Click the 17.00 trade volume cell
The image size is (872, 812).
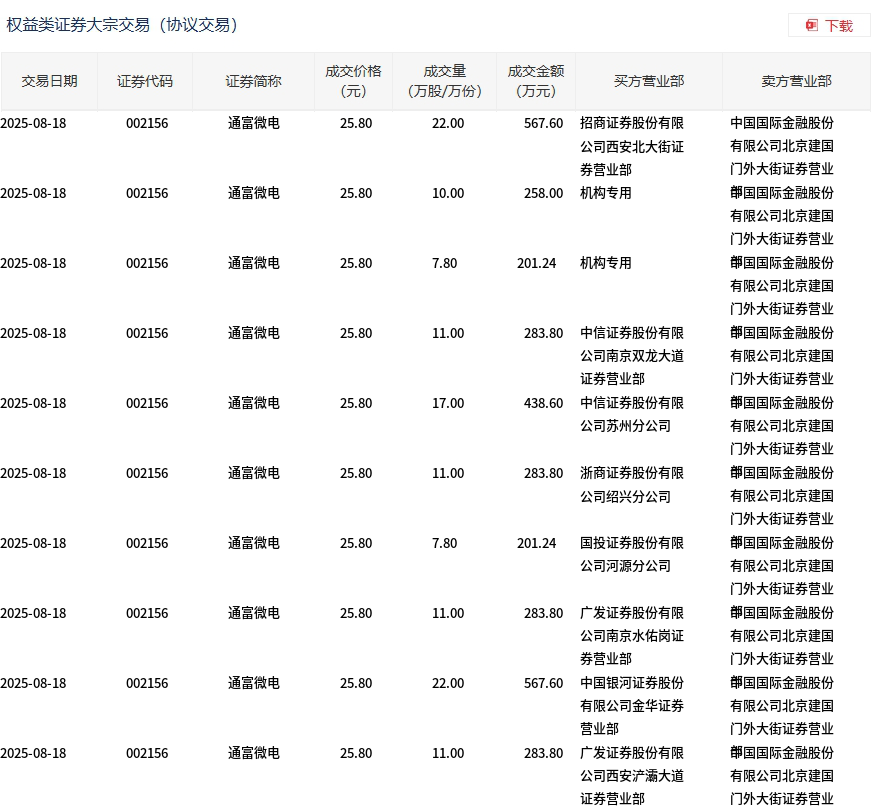pos(447,403)
